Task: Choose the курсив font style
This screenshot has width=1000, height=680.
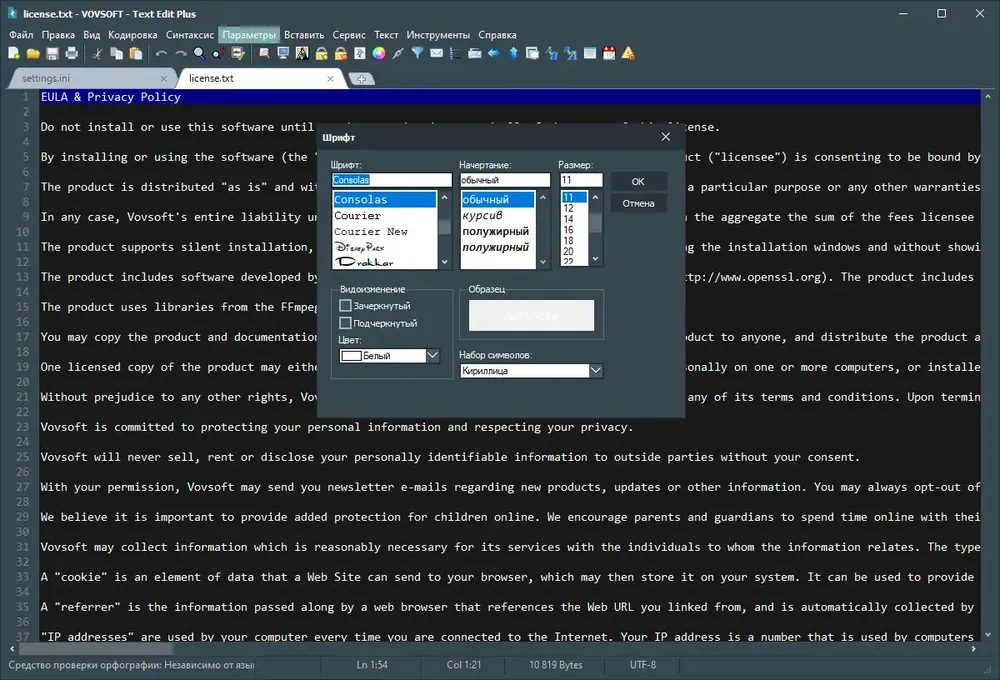Action: point(482,216)
